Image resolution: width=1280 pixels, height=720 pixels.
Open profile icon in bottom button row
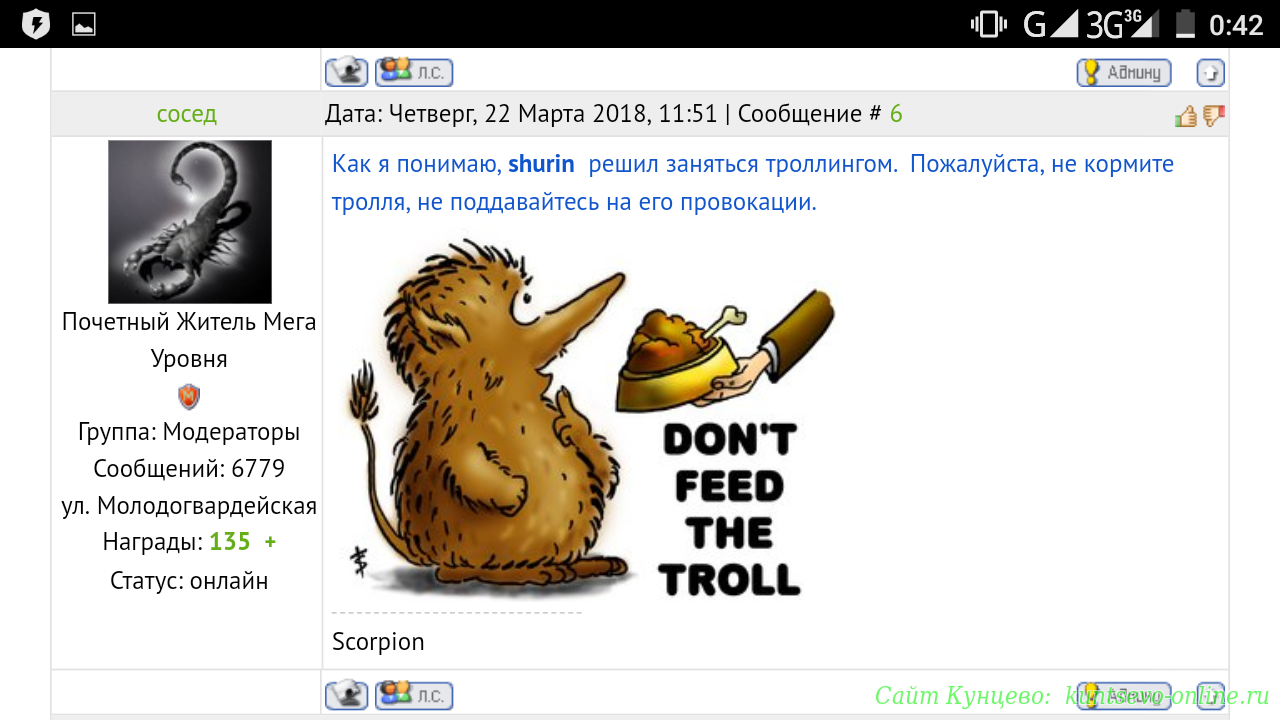pos(347,695)
